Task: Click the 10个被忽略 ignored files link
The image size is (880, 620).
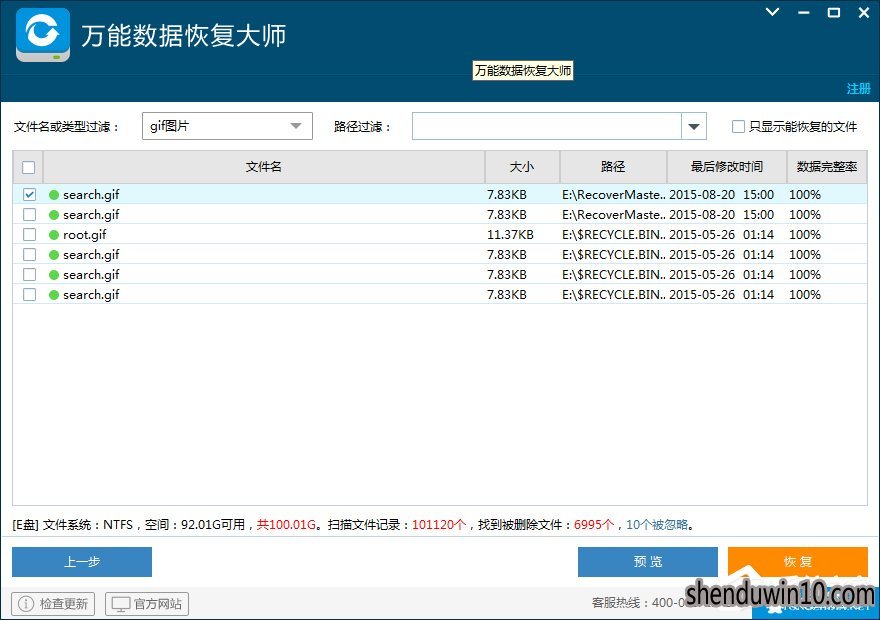Action: coord(657,525)
